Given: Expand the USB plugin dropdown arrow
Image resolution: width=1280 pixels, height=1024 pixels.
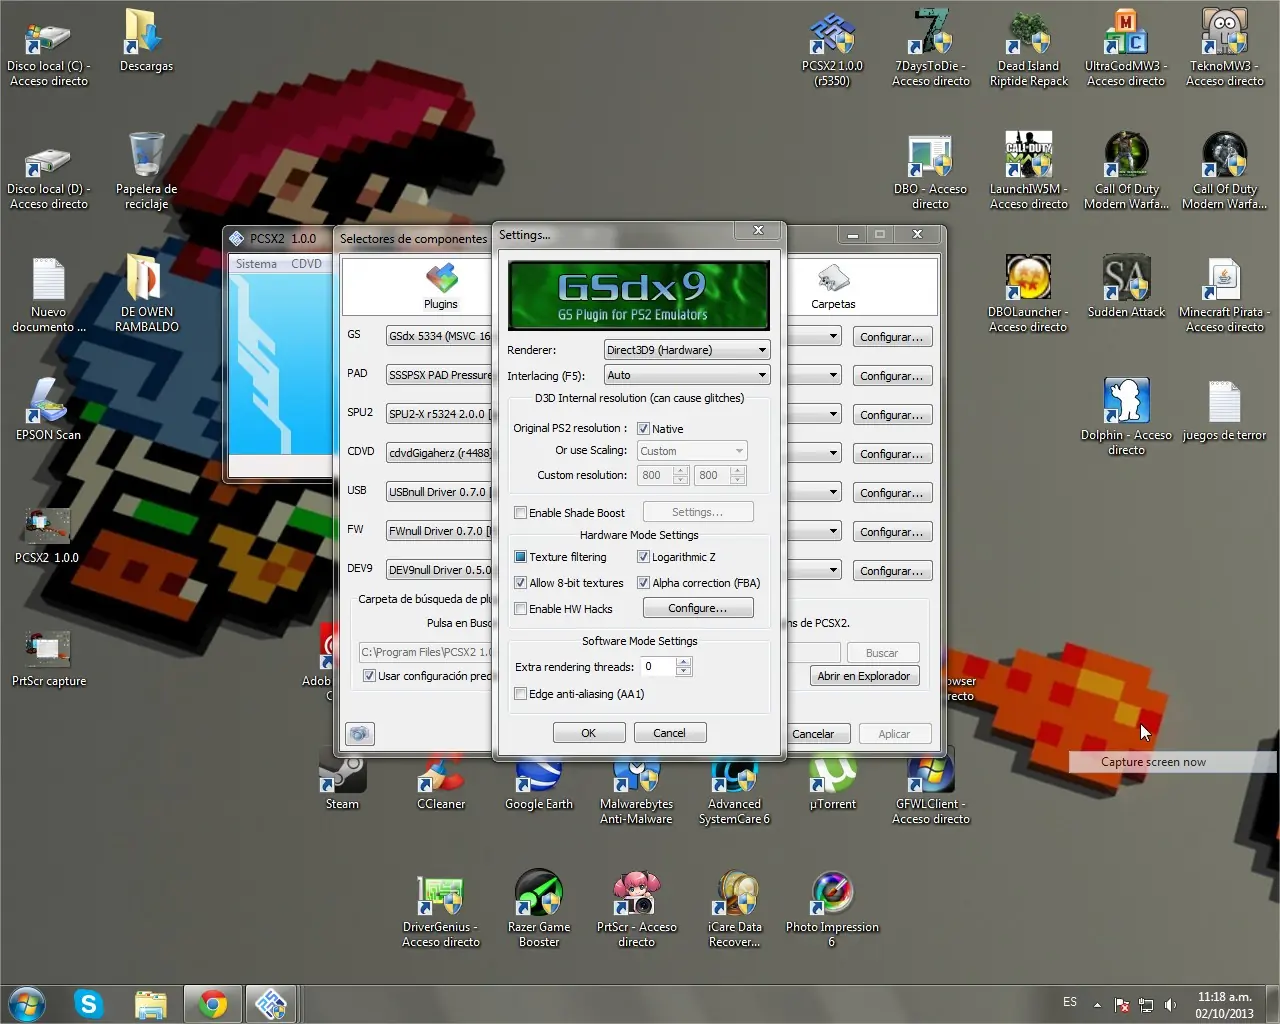Looking at the screenshot, I should 833,493.
